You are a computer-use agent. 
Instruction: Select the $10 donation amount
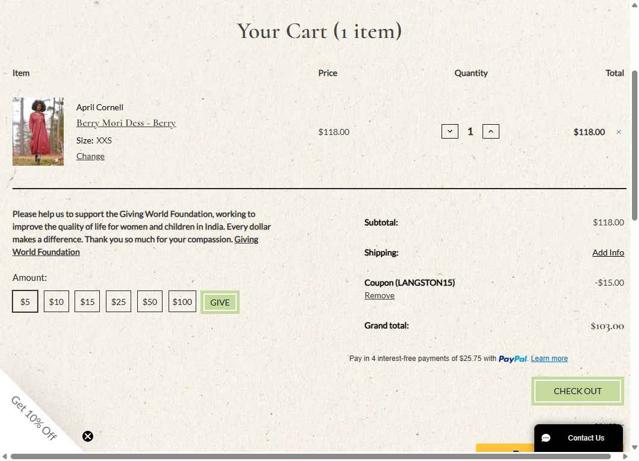coord(56,302)
